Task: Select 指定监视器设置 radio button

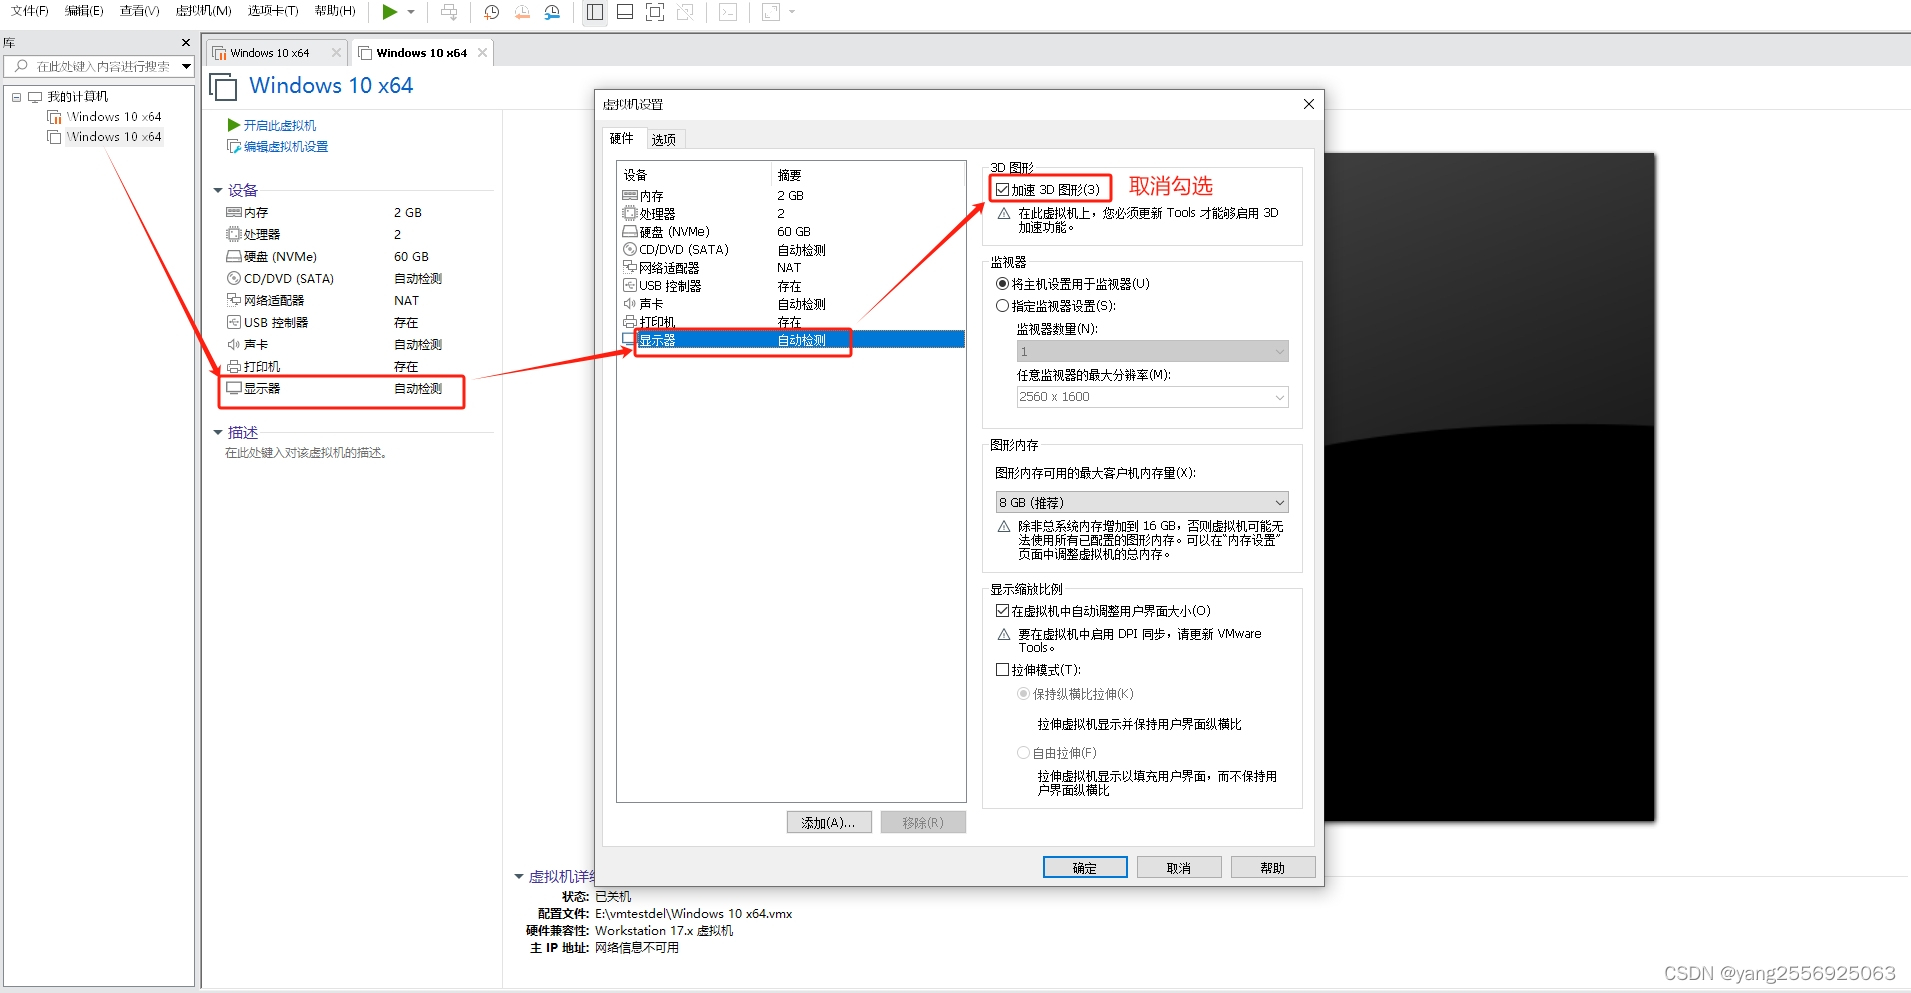Action: point(1002,306)
